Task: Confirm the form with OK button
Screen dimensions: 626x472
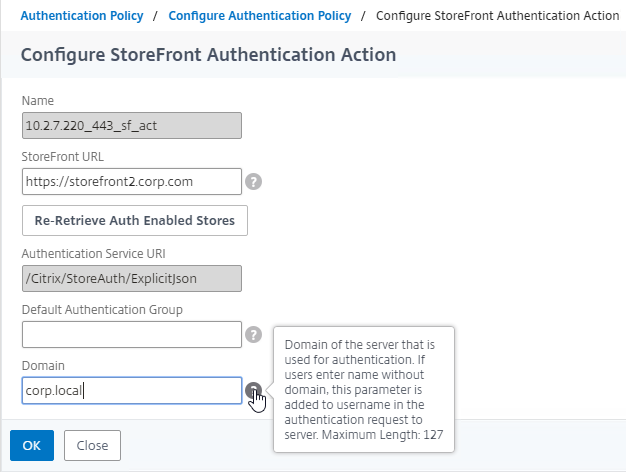Action: click(32, 445)
